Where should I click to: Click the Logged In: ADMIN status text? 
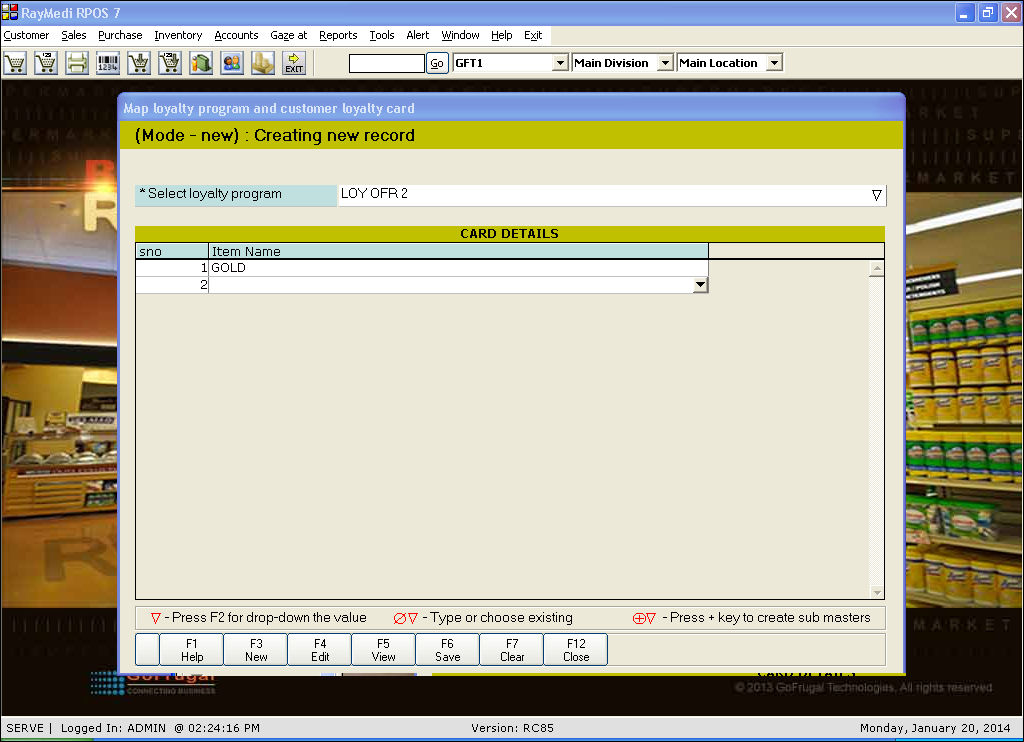pyautogui.click(x=113, y=728)
